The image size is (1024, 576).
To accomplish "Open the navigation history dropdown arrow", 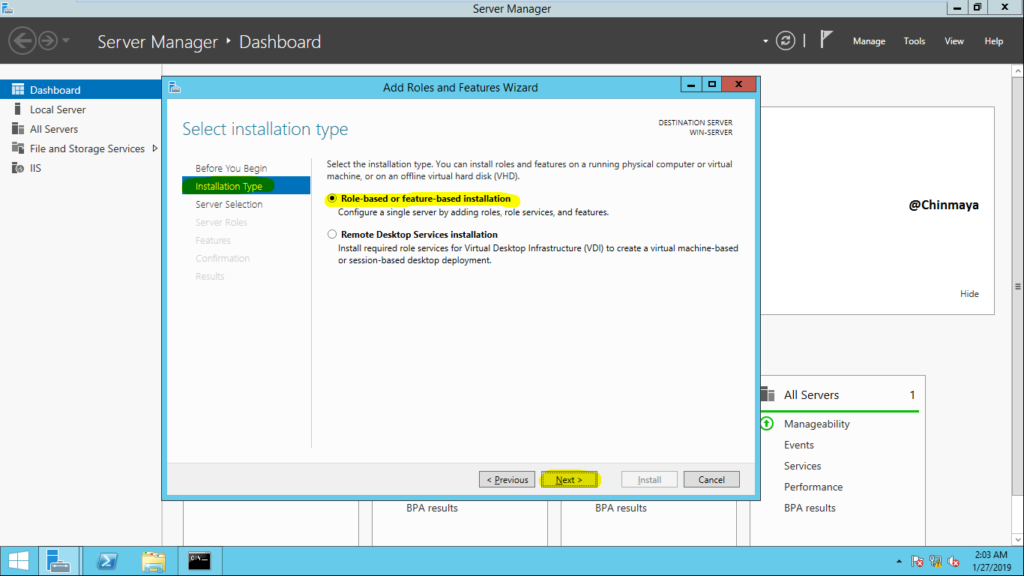I will click(66, 40).
